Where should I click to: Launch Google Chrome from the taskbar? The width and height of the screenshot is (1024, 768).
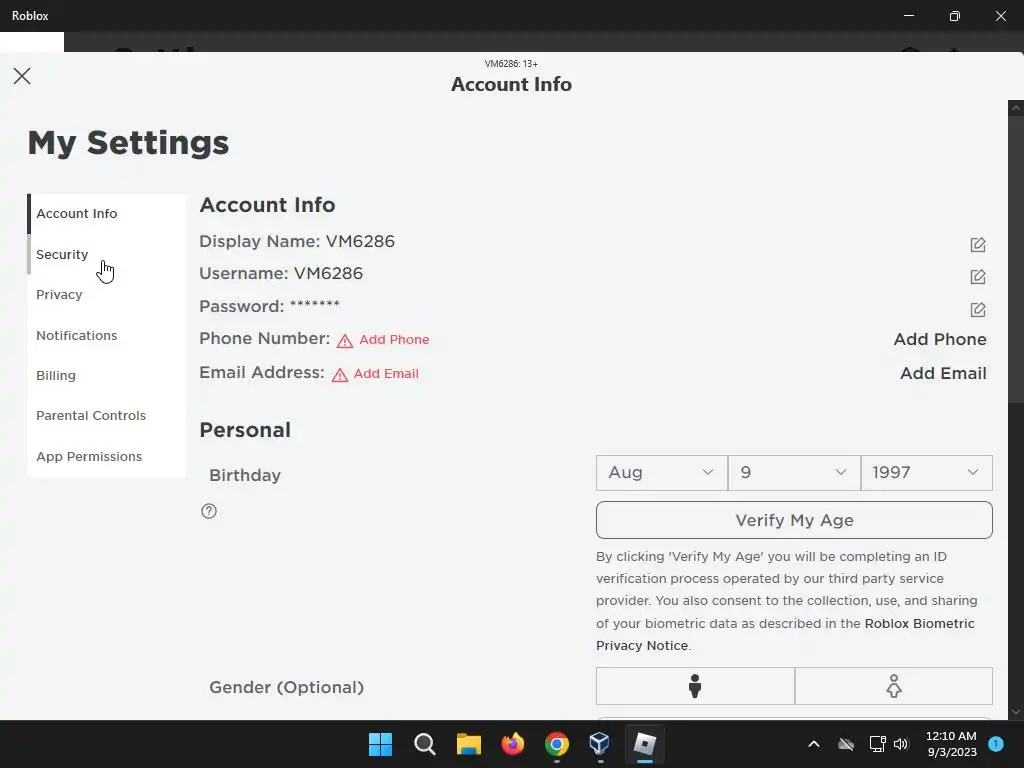[556, 744]
